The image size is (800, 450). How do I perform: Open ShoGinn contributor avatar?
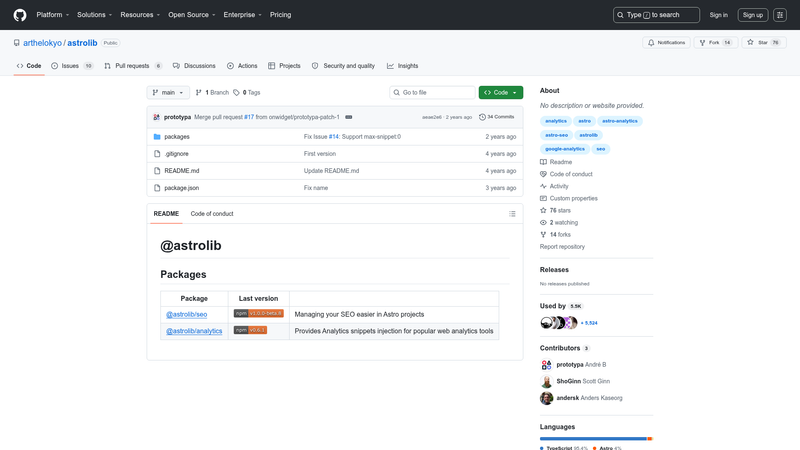pyautogui.click(x=546, y=382)
